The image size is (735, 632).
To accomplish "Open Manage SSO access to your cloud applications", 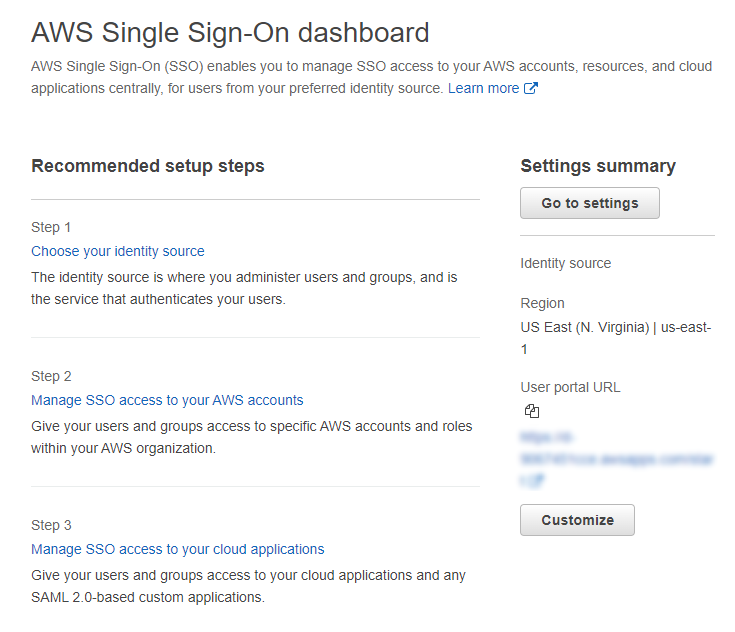I will click(178, 549).
